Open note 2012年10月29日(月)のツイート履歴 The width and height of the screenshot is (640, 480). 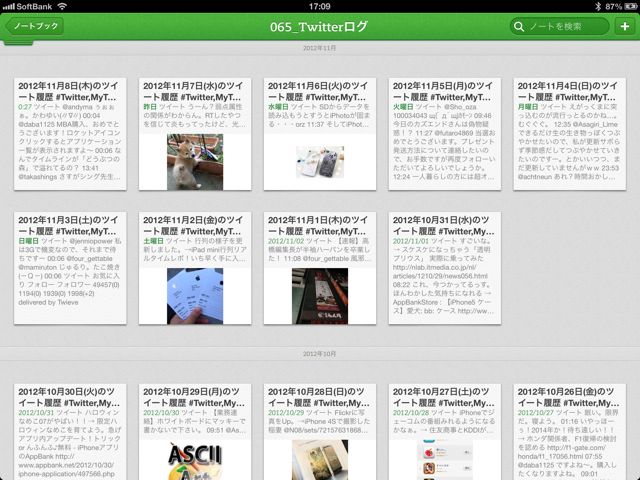pyautogui.click(x=195, y=432)
